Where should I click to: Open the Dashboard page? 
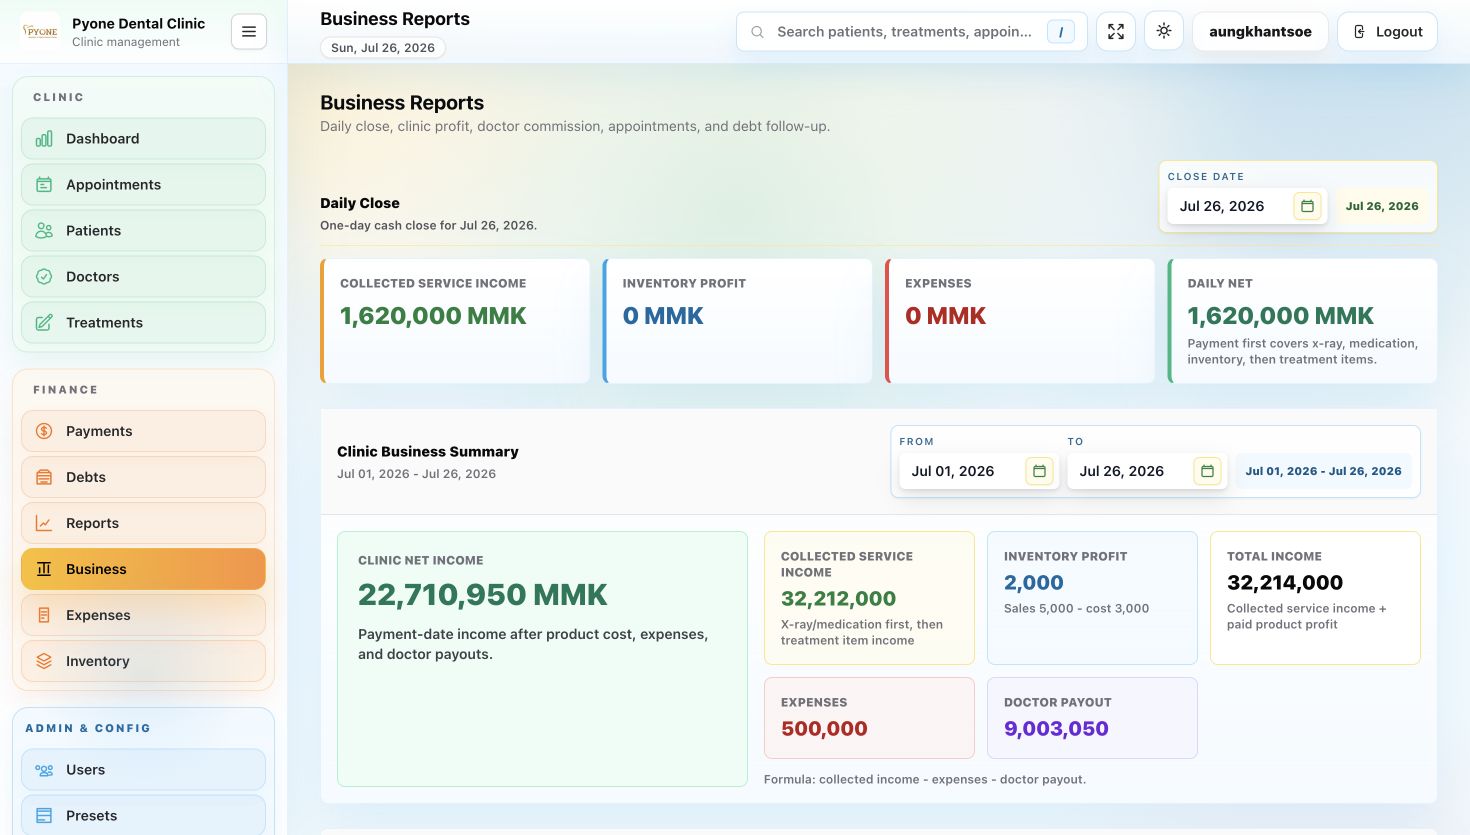click(143, 139)
